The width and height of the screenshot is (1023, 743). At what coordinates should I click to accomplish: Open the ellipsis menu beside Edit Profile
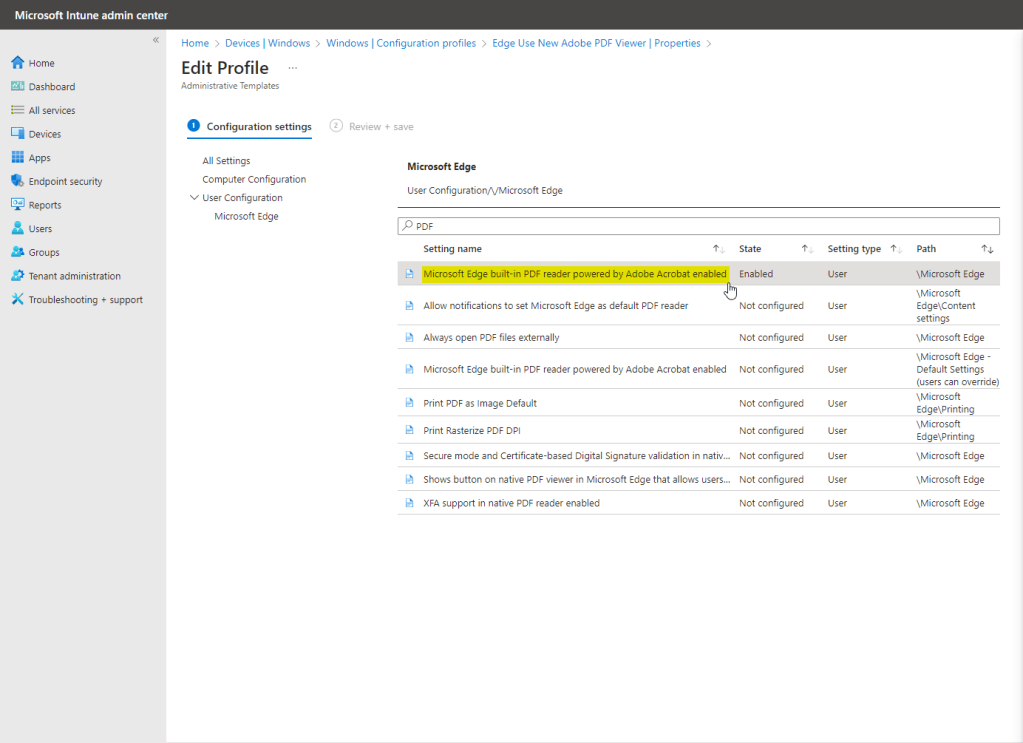(292, 68)
